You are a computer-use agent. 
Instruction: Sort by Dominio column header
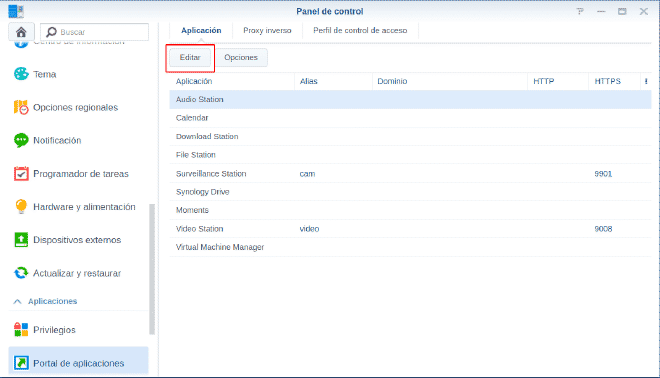(450, 81)
